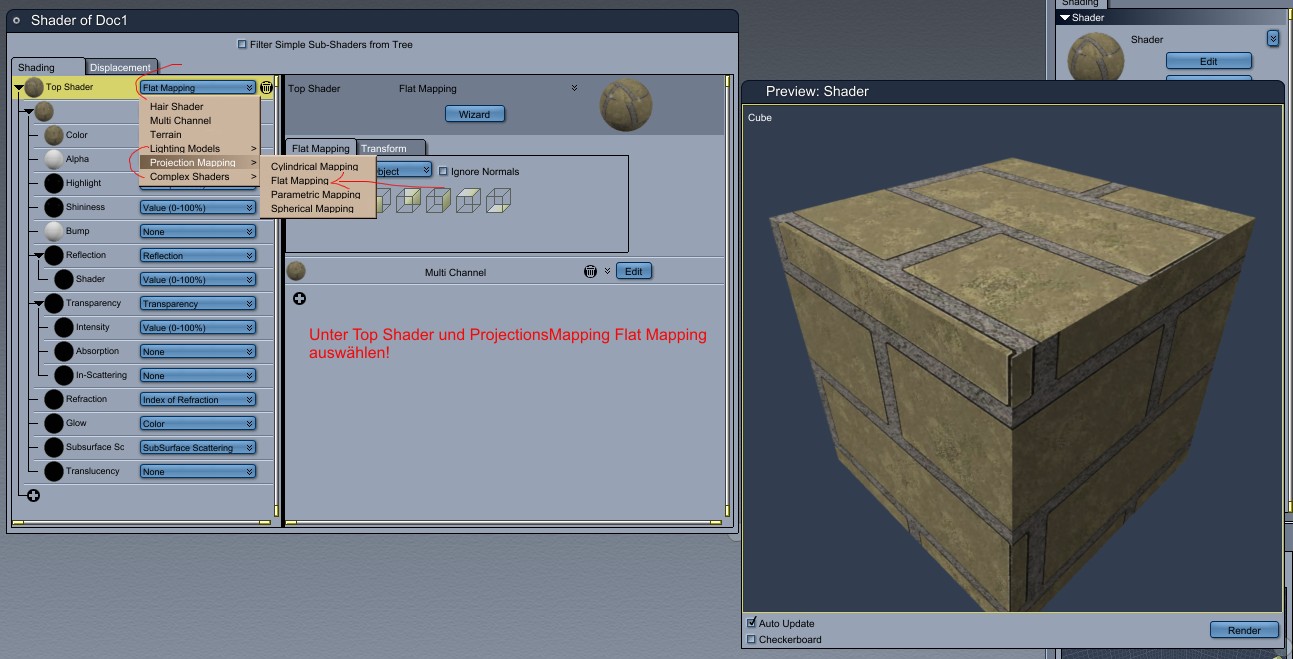
Task: Choose Hair Shader from the menu
Action: point(177,106)
